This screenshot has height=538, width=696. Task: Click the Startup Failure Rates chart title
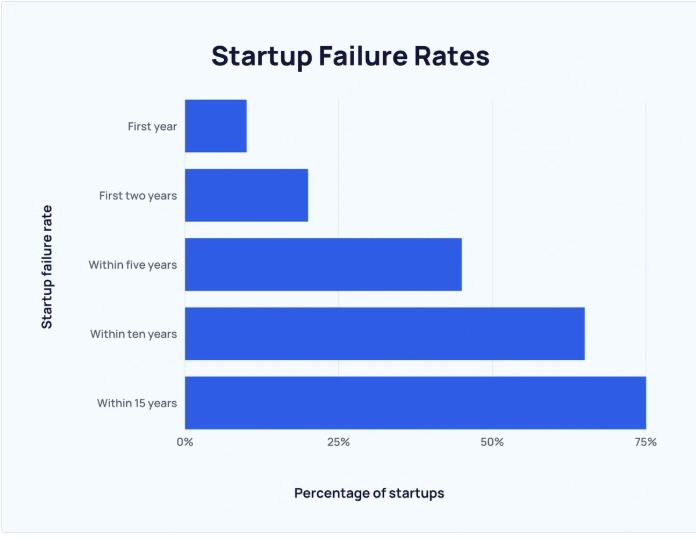350,56
